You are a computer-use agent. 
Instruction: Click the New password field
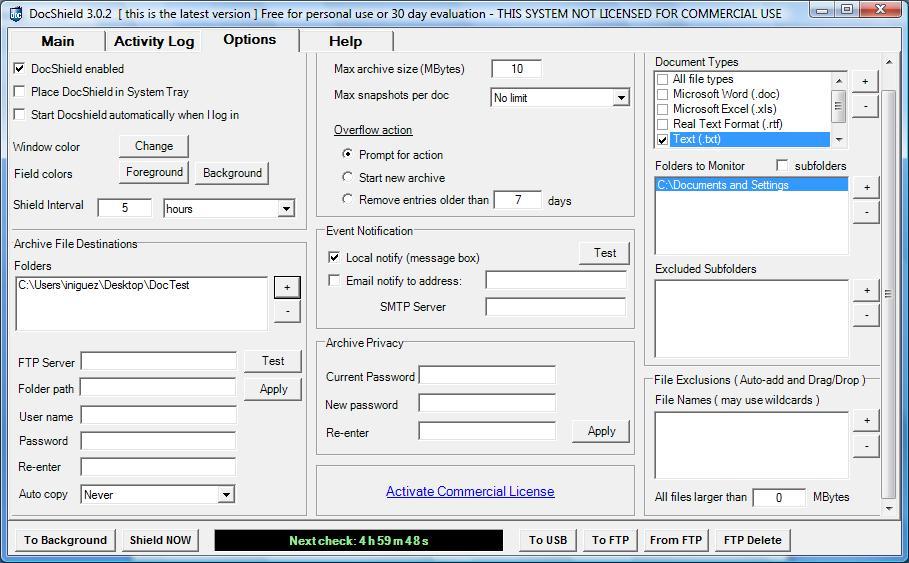[487, 403]
